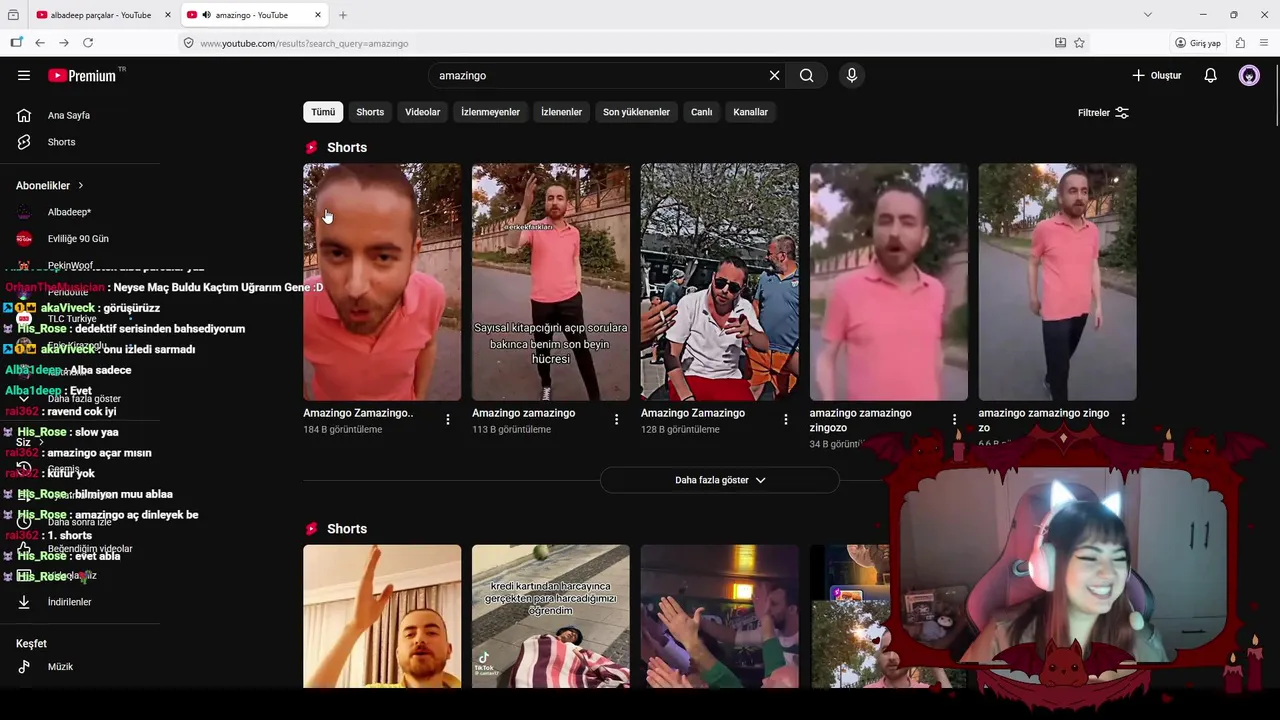Close the amazingo - YouTube browser tab

(x=318, y=15)
